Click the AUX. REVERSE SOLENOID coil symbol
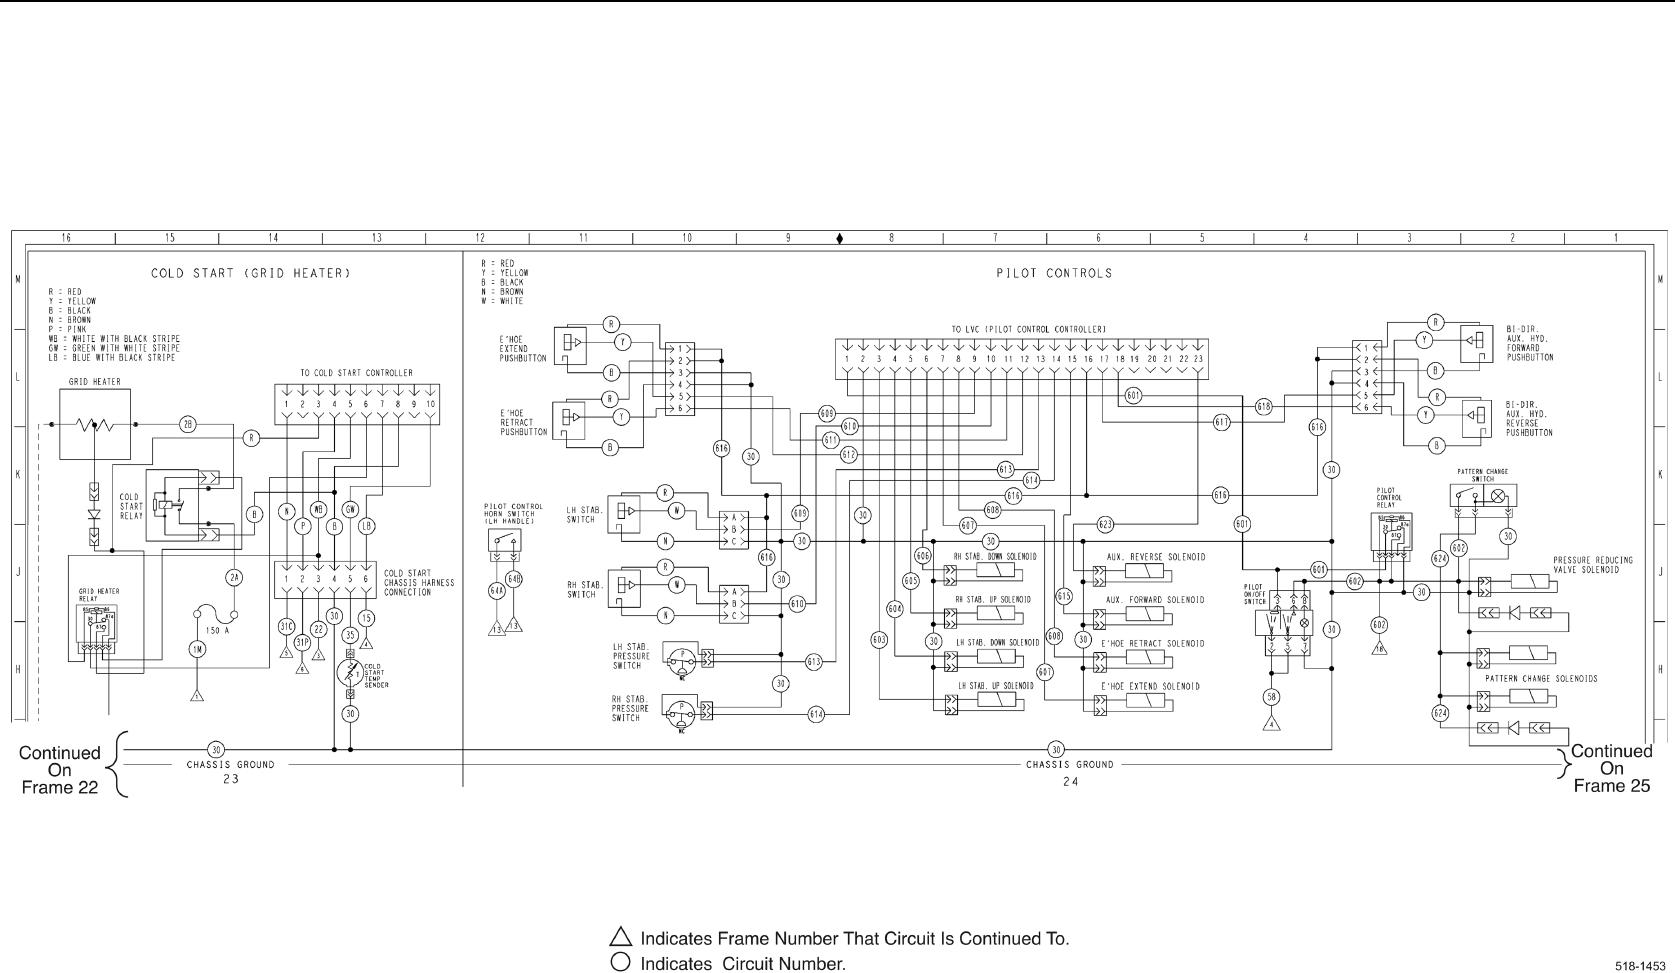The width and height of the screenshot is (1675, 973). [x=1145, y=571]
